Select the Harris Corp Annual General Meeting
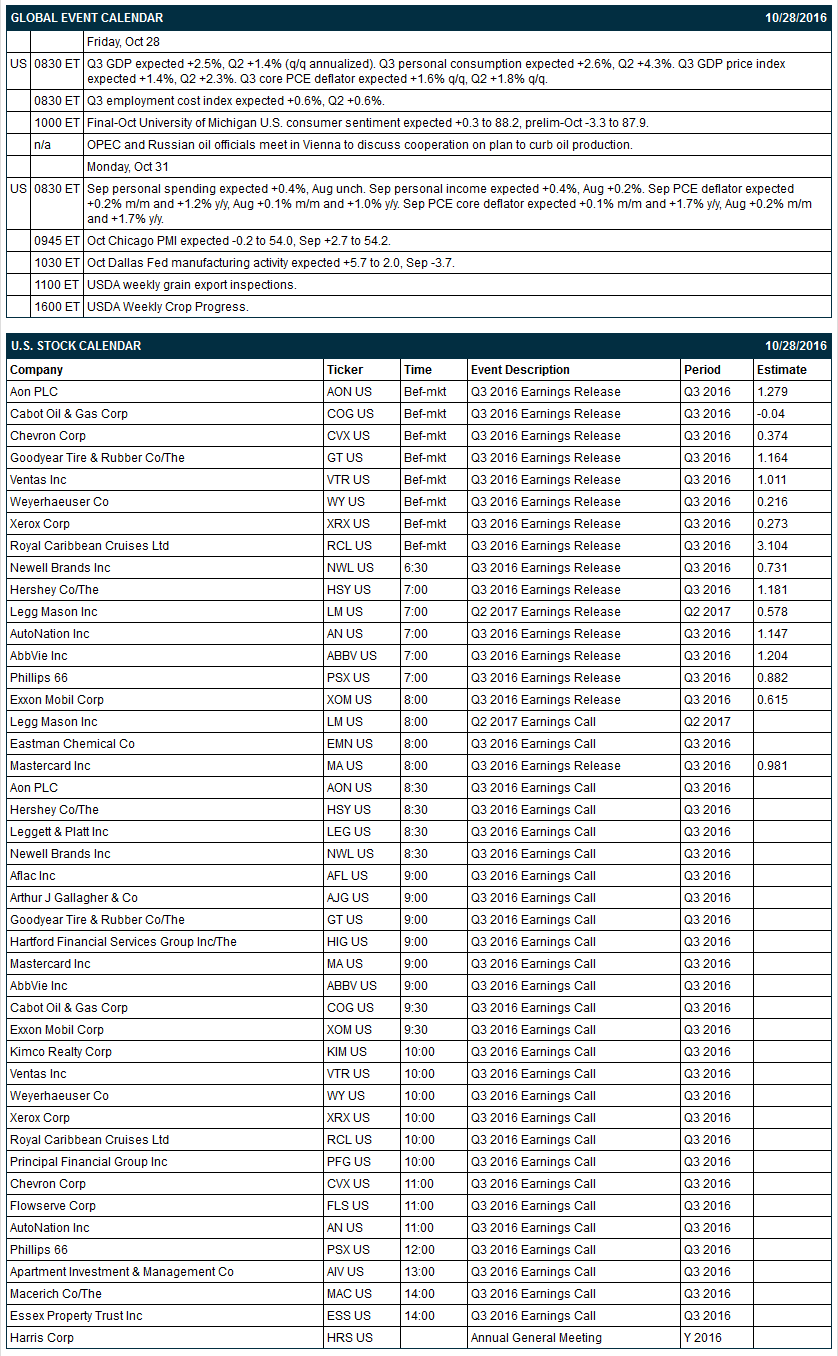Image resolution: width=838 pixels, height=1356 pixels. tap(536, 1338)
